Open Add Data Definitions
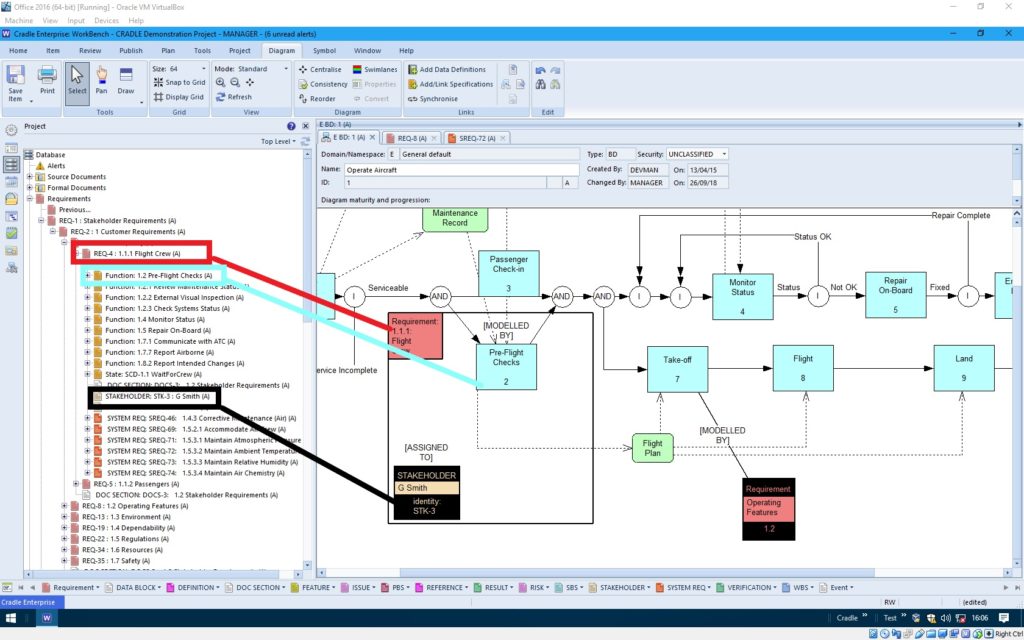This screenshot has width=1024, height=640. tap(446, 70)
